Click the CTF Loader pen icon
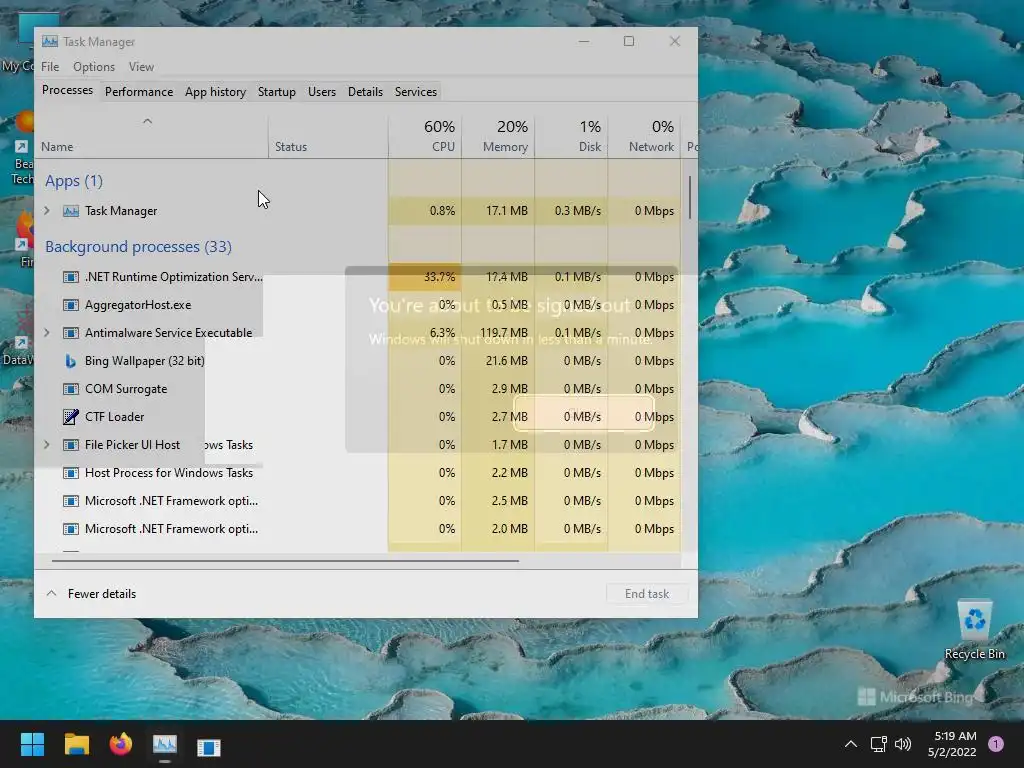The width and height of the screenshot is (1024, 768). pos(71,417)
